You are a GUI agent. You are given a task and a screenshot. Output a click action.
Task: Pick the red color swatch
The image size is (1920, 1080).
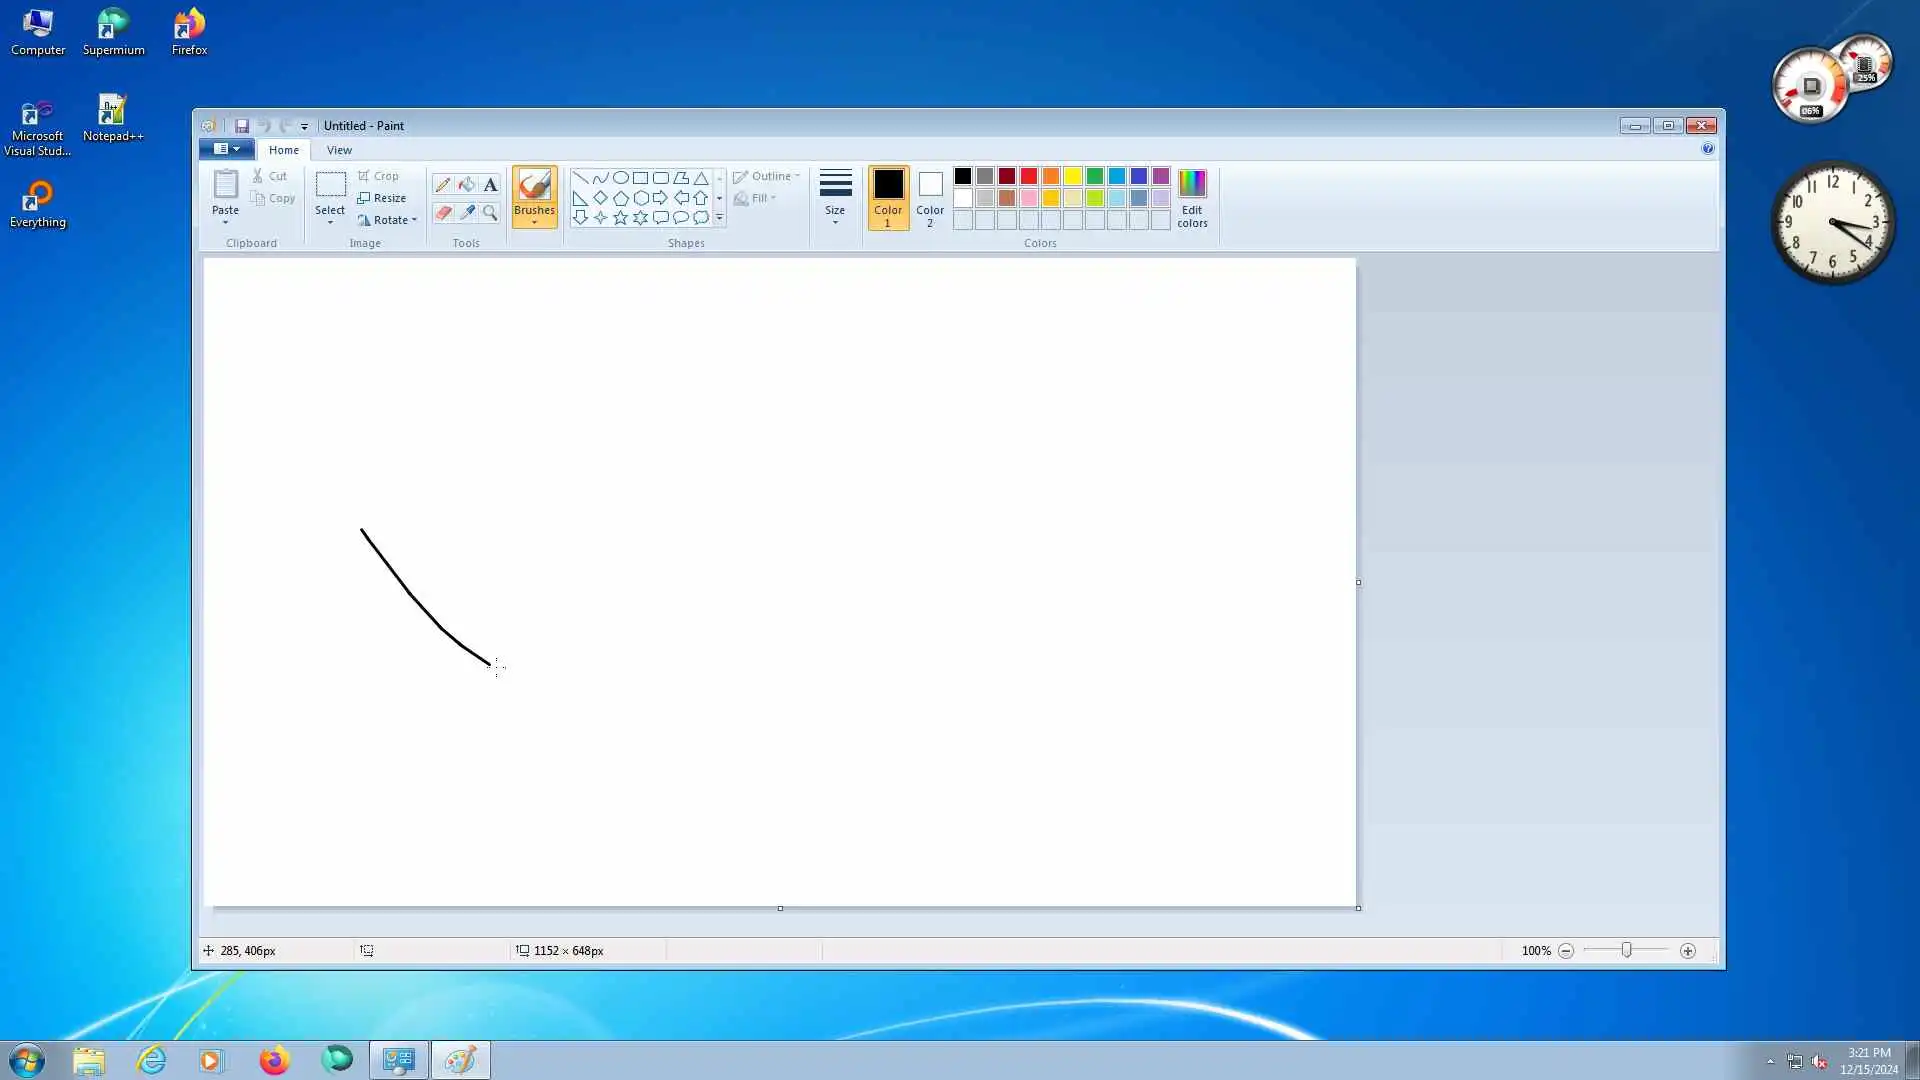point(1028,177)
